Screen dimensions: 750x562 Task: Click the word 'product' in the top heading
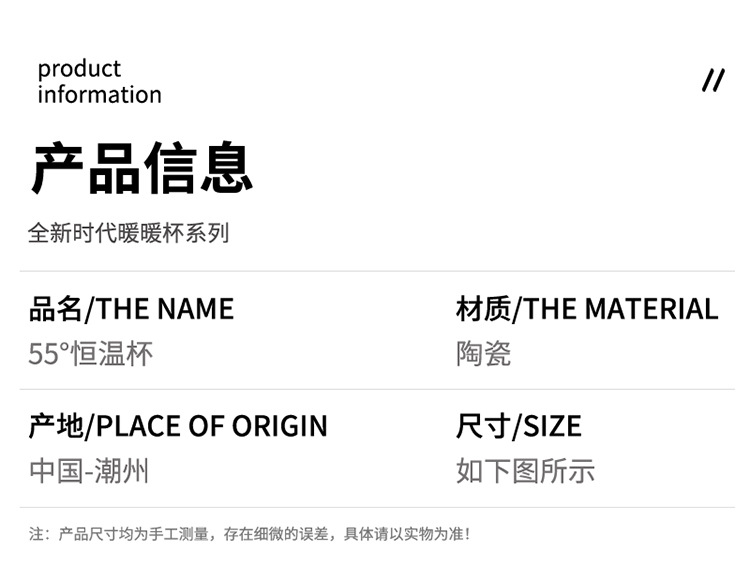click(79, 69)
